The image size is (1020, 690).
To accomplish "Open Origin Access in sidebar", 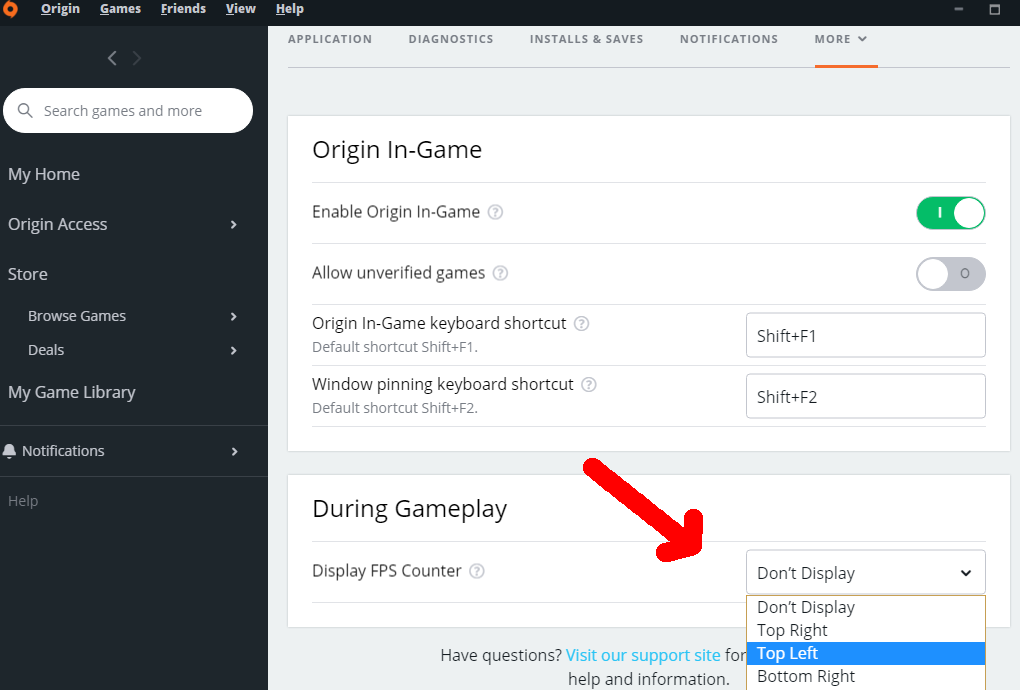I will [x=57, y=224].
